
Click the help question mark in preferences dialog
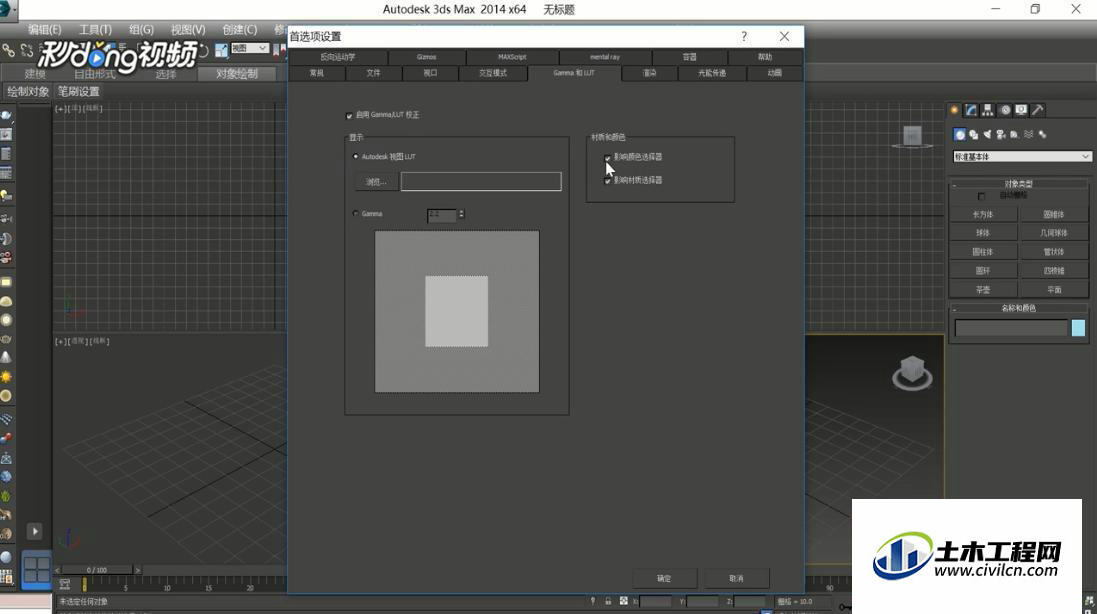744,36
